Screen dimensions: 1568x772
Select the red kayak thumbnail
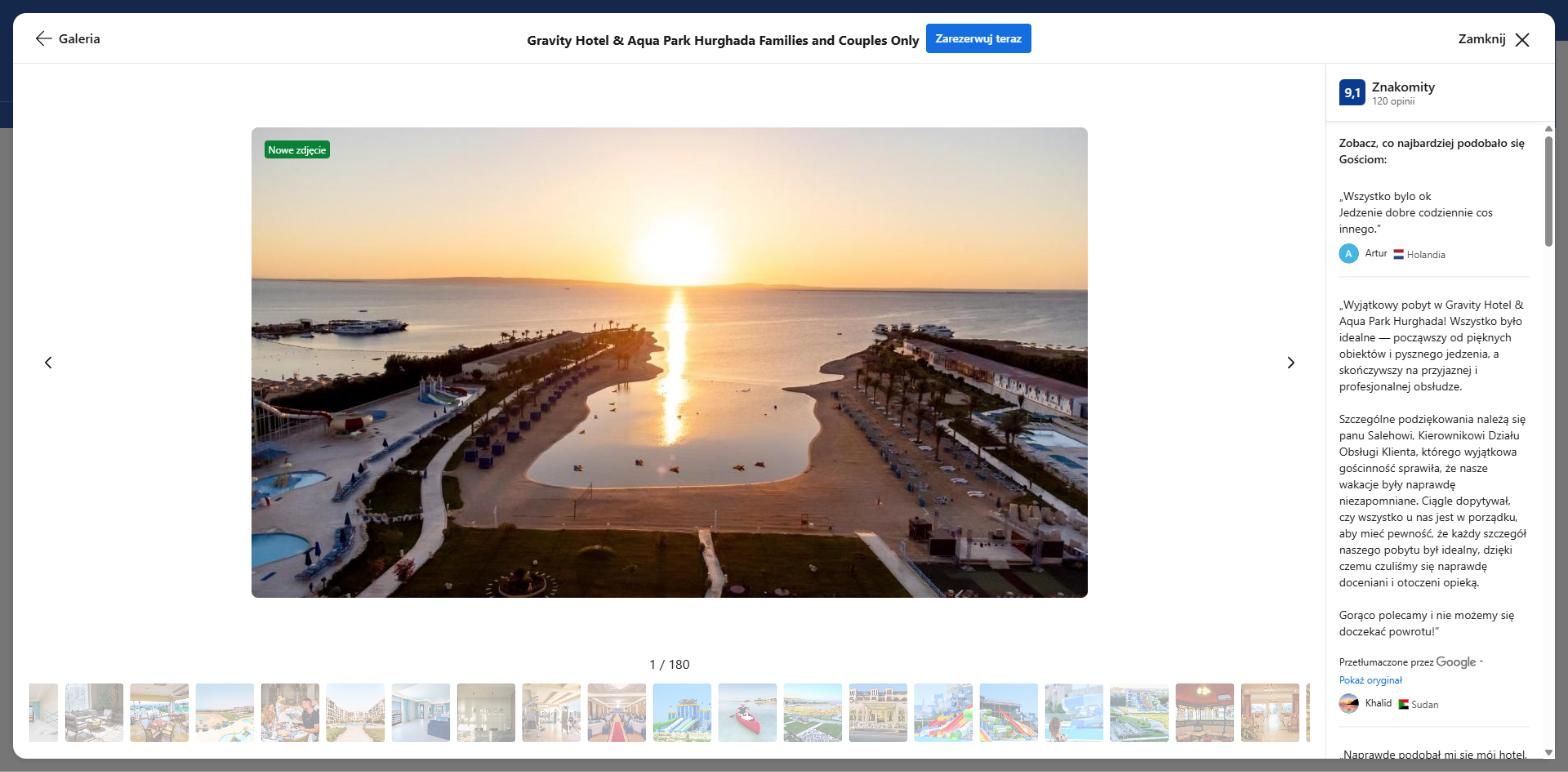tap(747, 713)
